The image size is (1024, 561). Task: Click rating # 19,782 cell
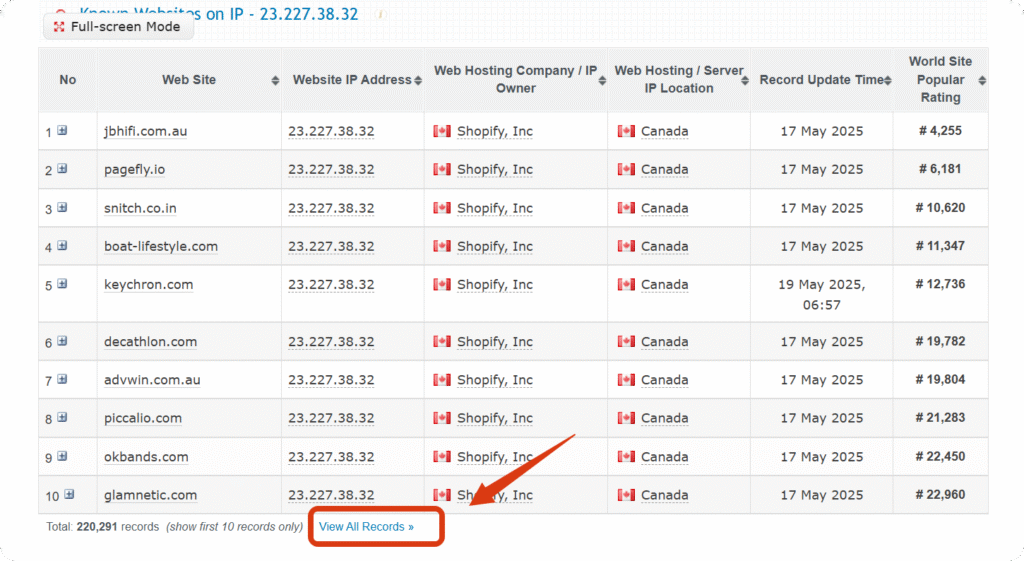(x=940, y=341)
